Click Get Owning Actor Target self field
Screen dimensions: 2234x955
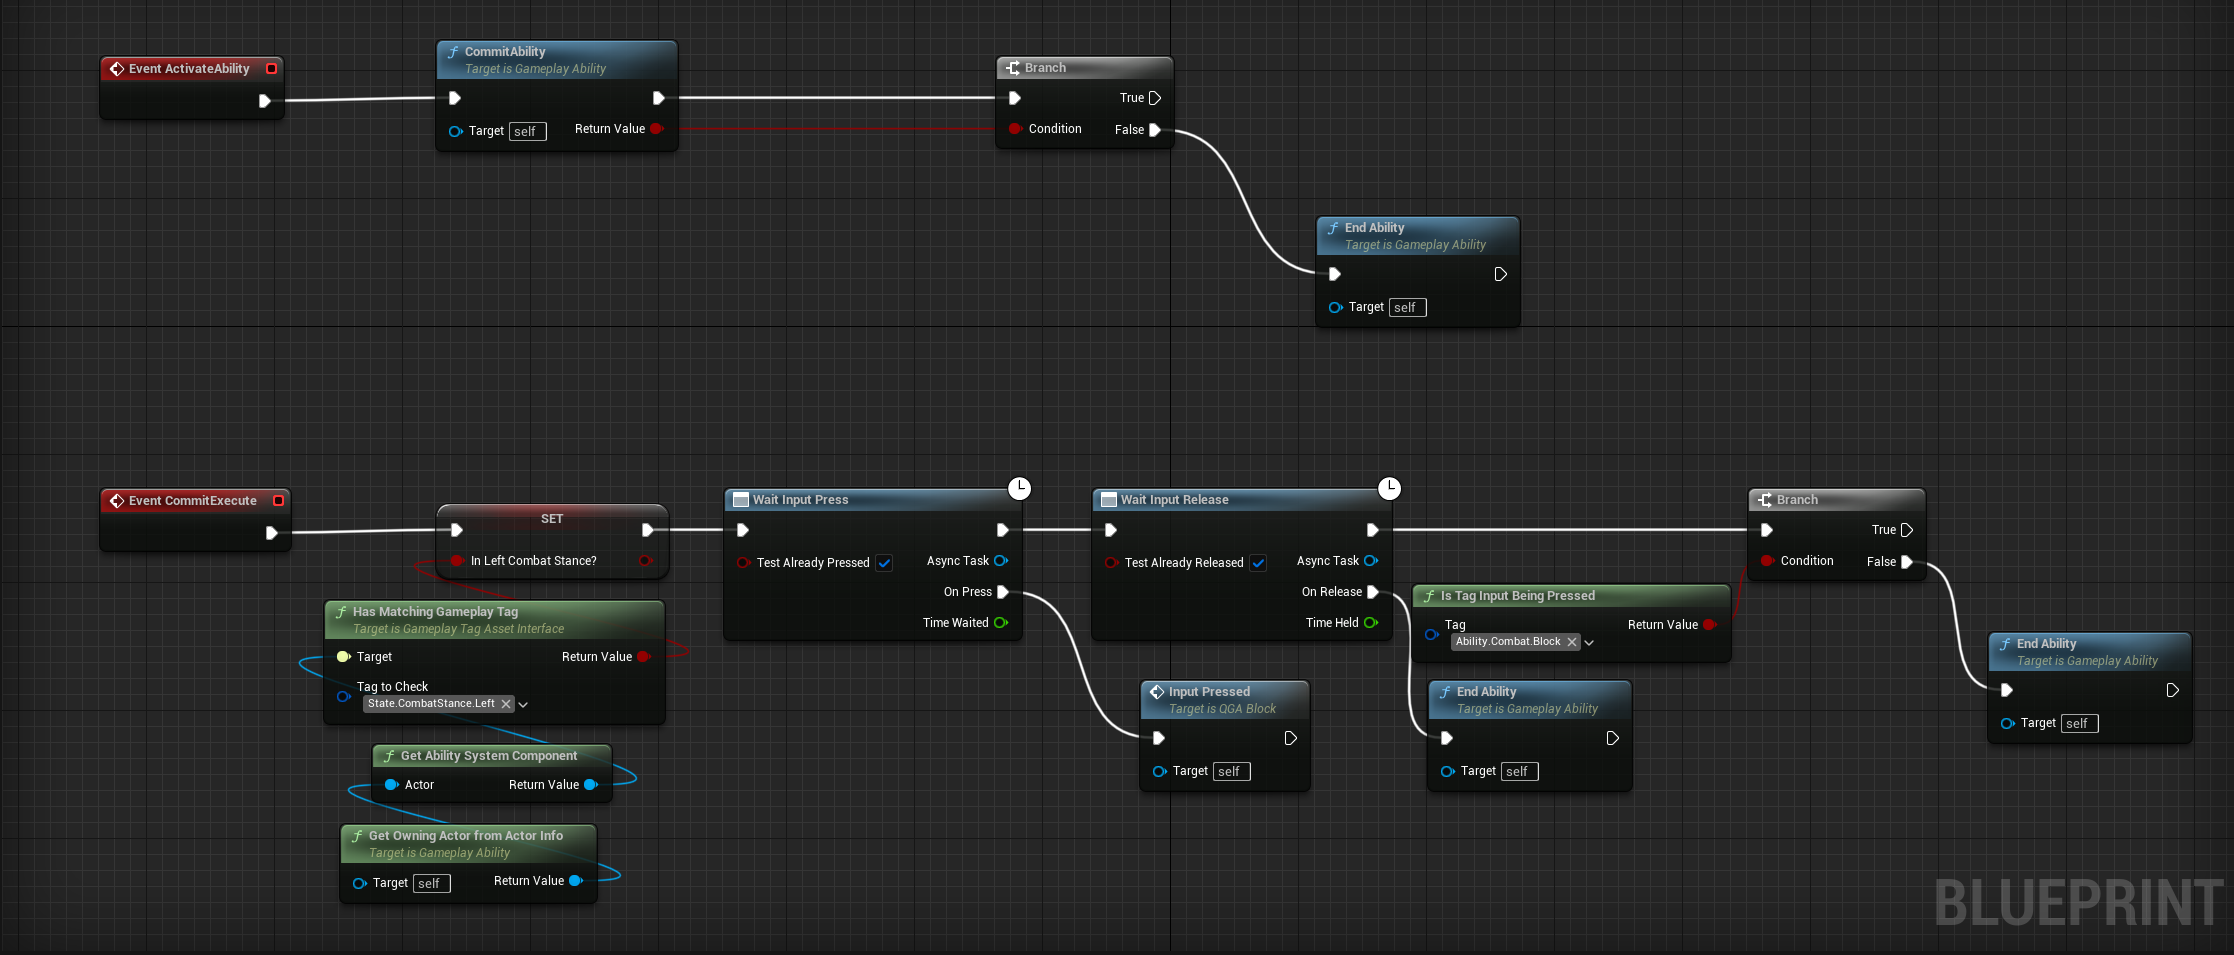click(431, 884)
